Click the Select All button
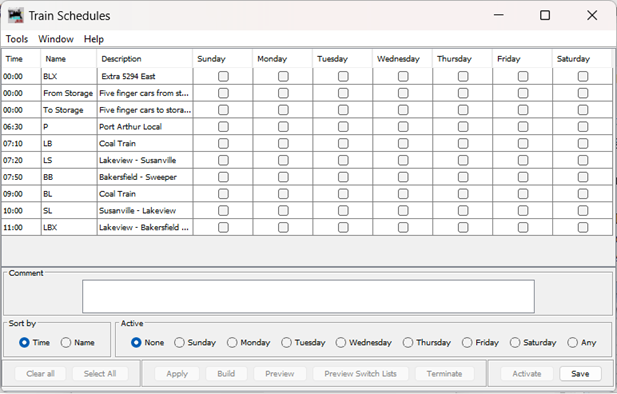Image resolution: width=617 pixels, height=394 pixels. pos(100,374)
